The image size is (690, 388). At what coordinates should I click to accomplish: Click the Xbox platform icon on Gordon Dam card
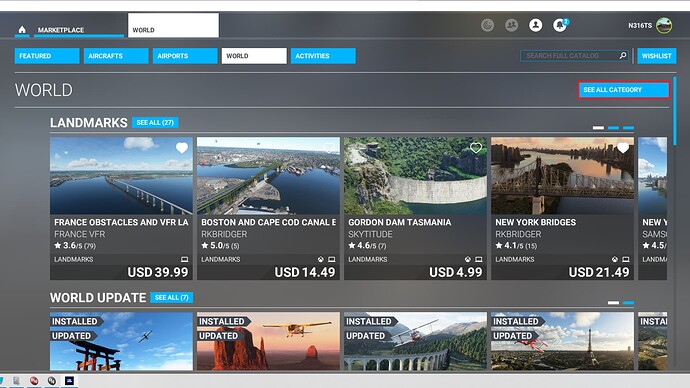[x=468, y=260]
